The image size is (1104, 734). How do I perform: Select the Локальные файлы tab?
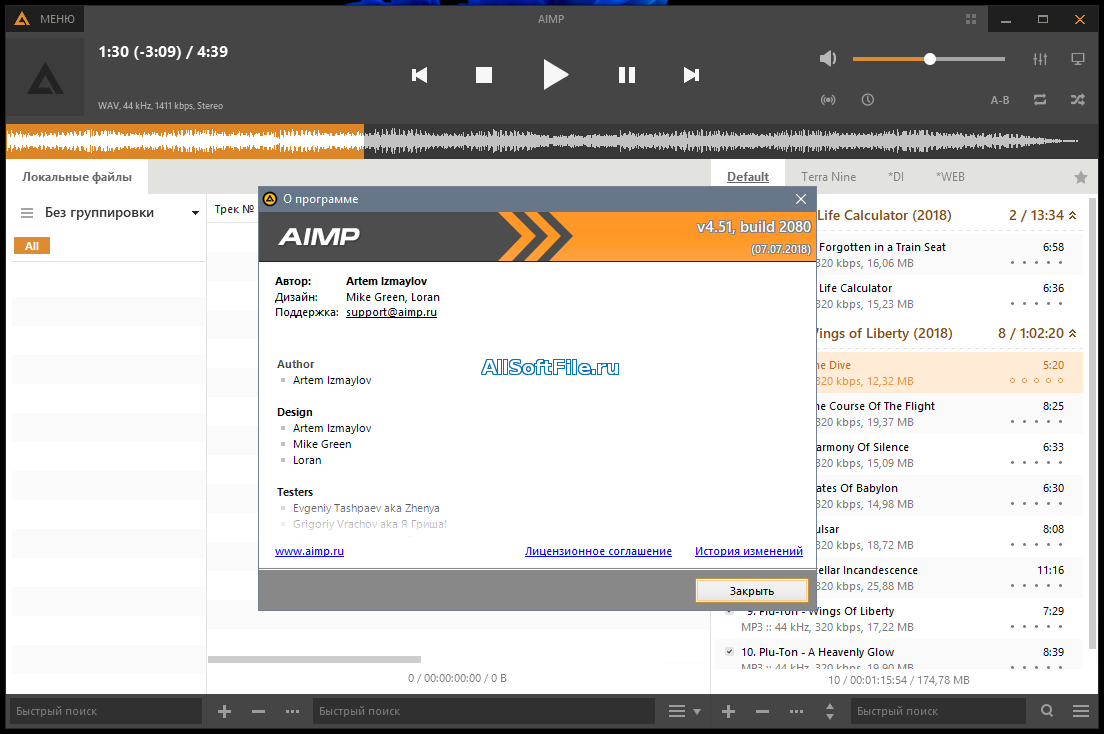77,177
